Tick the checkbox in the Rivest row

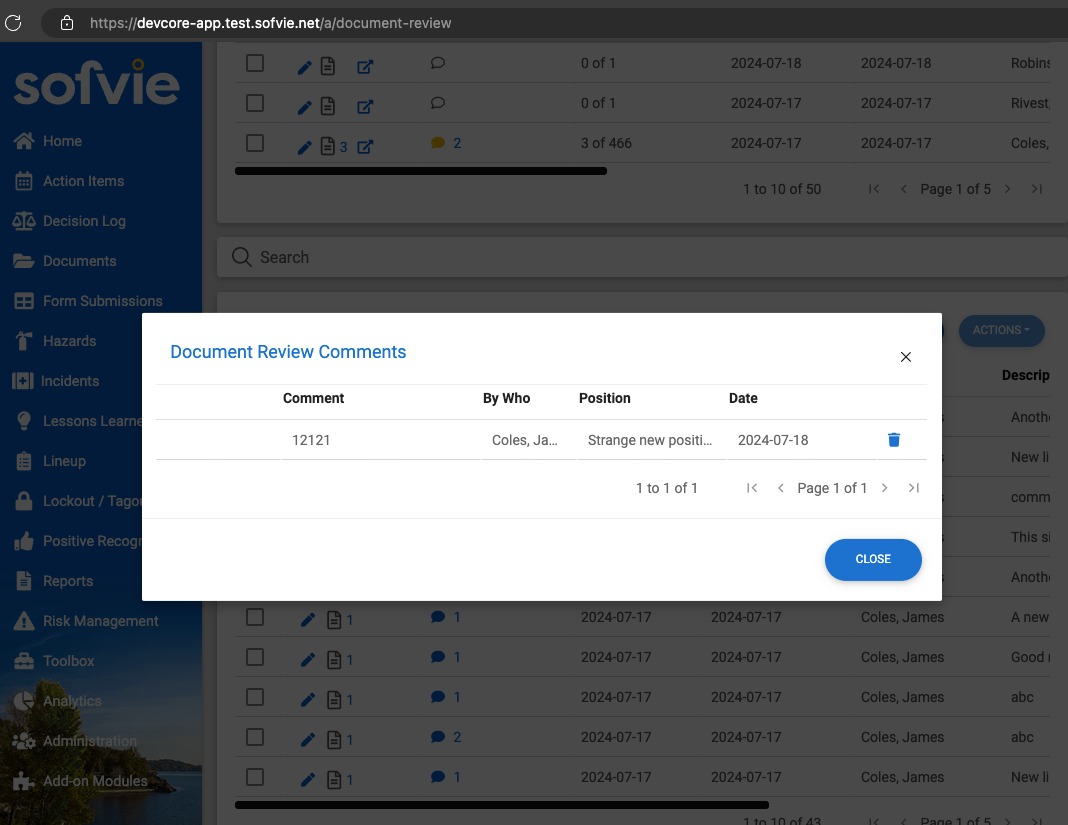click(x=255, y=103)
